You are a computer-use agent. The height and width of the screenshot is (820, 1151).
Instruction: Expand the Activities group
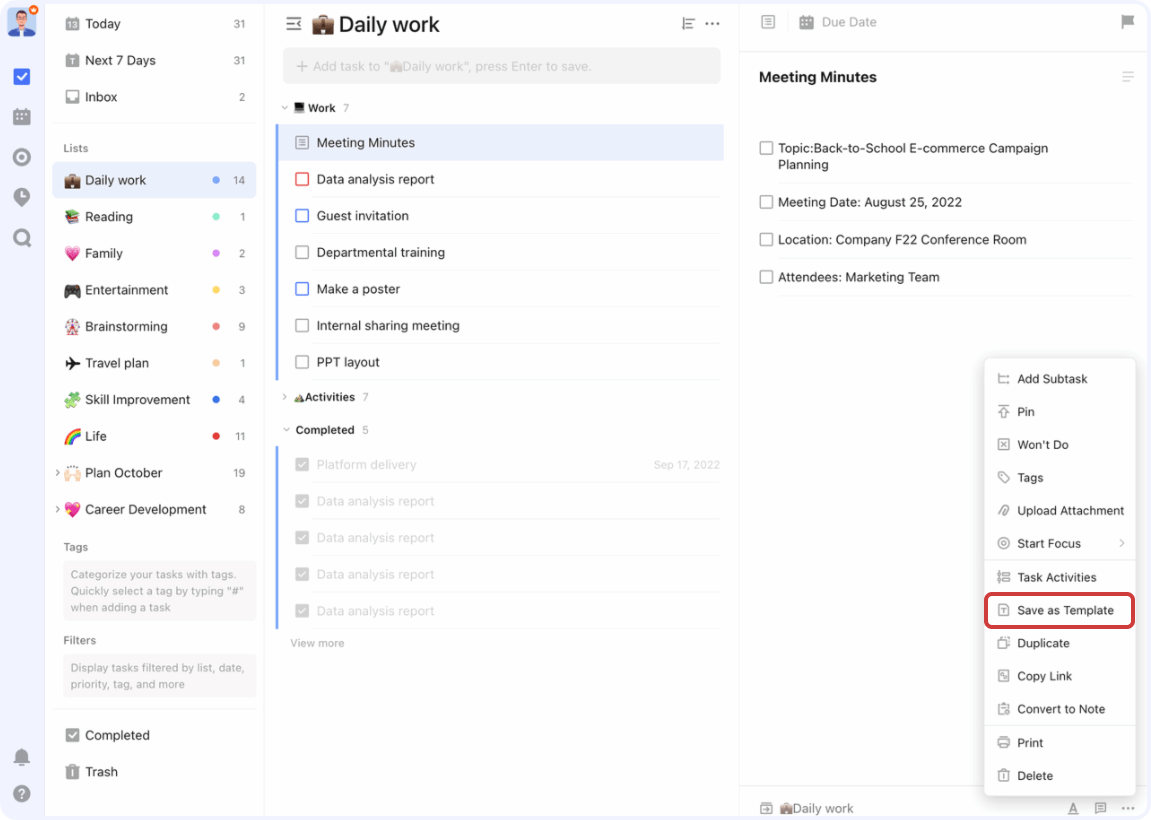tap(285, 396)
